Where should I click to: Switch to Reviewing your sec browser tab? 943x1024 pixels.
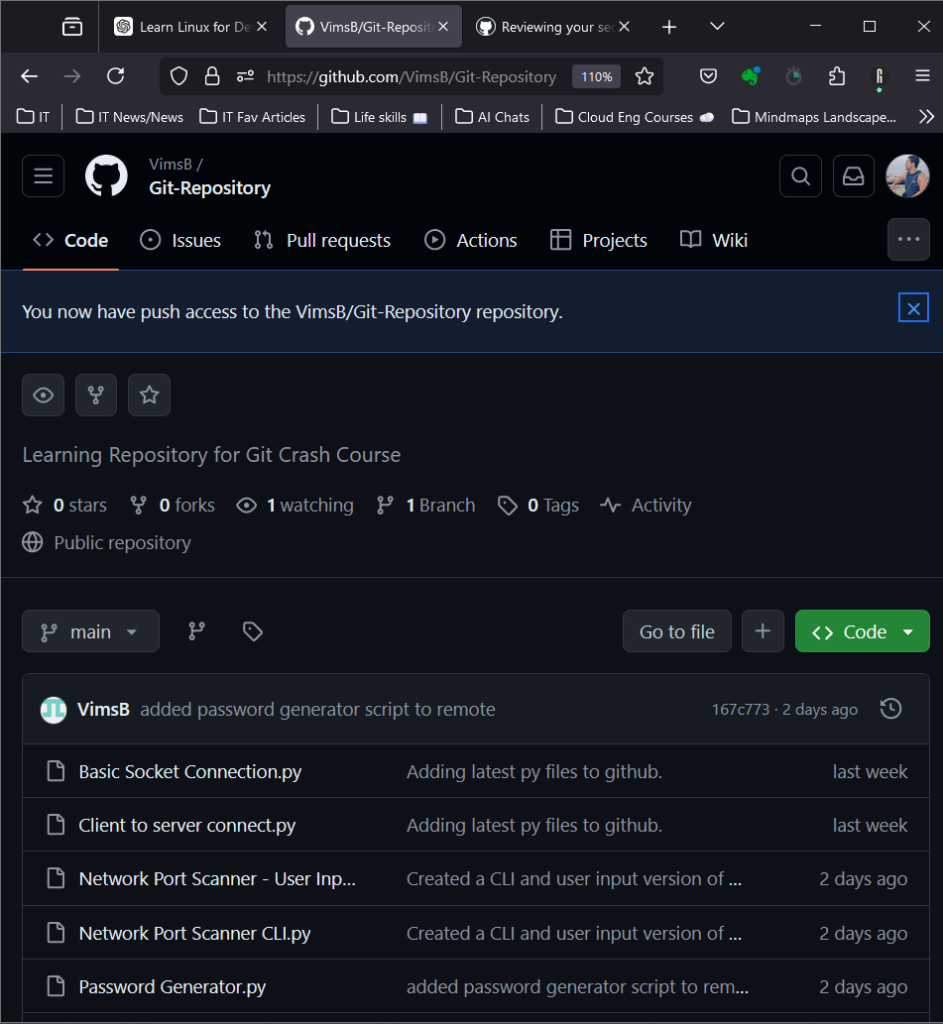coord(552,27)
